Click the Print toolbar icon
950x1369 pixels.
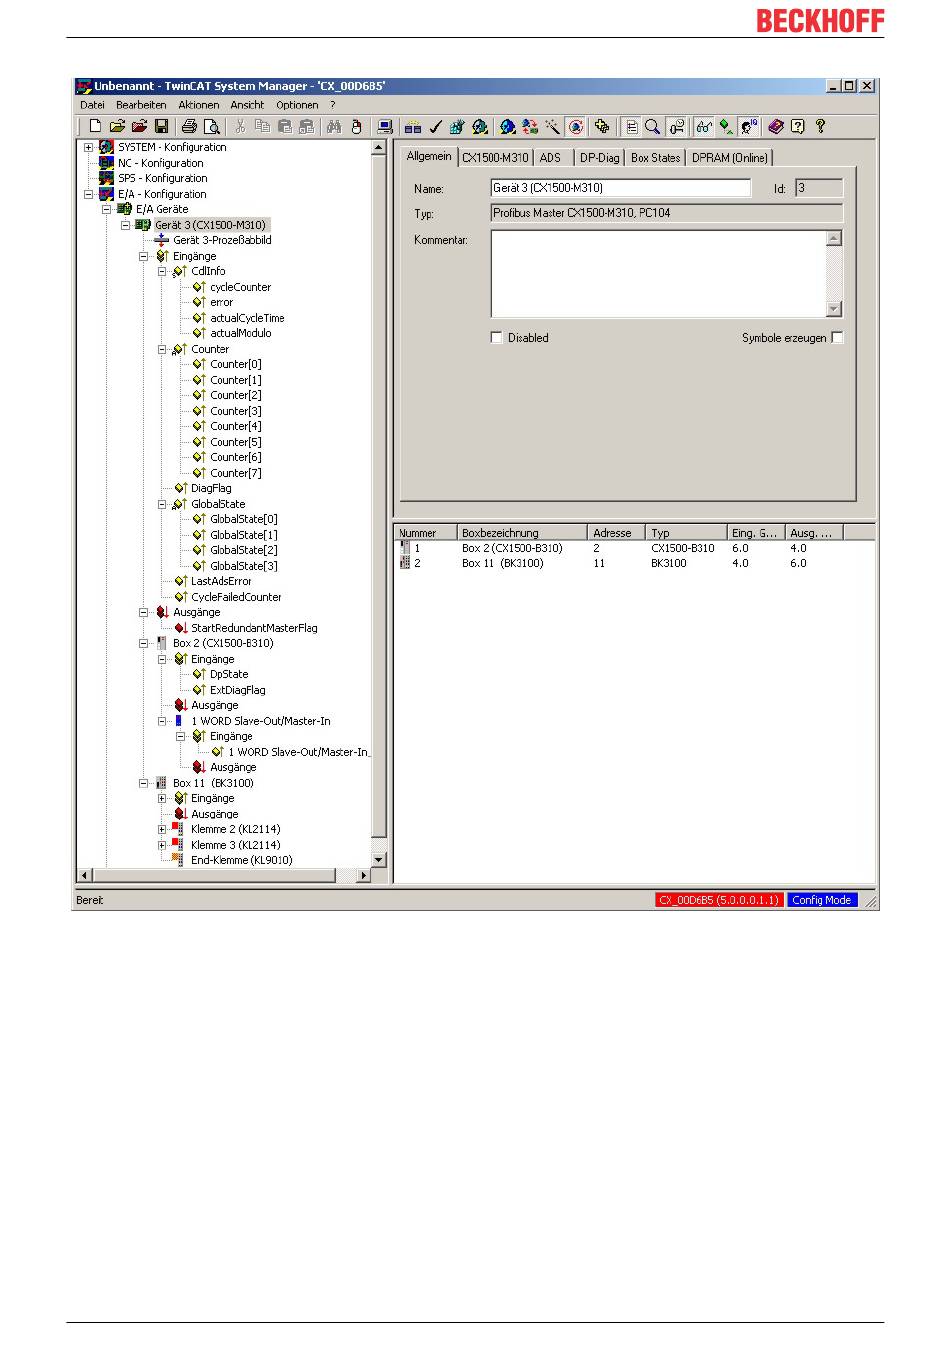click(189, 126)
